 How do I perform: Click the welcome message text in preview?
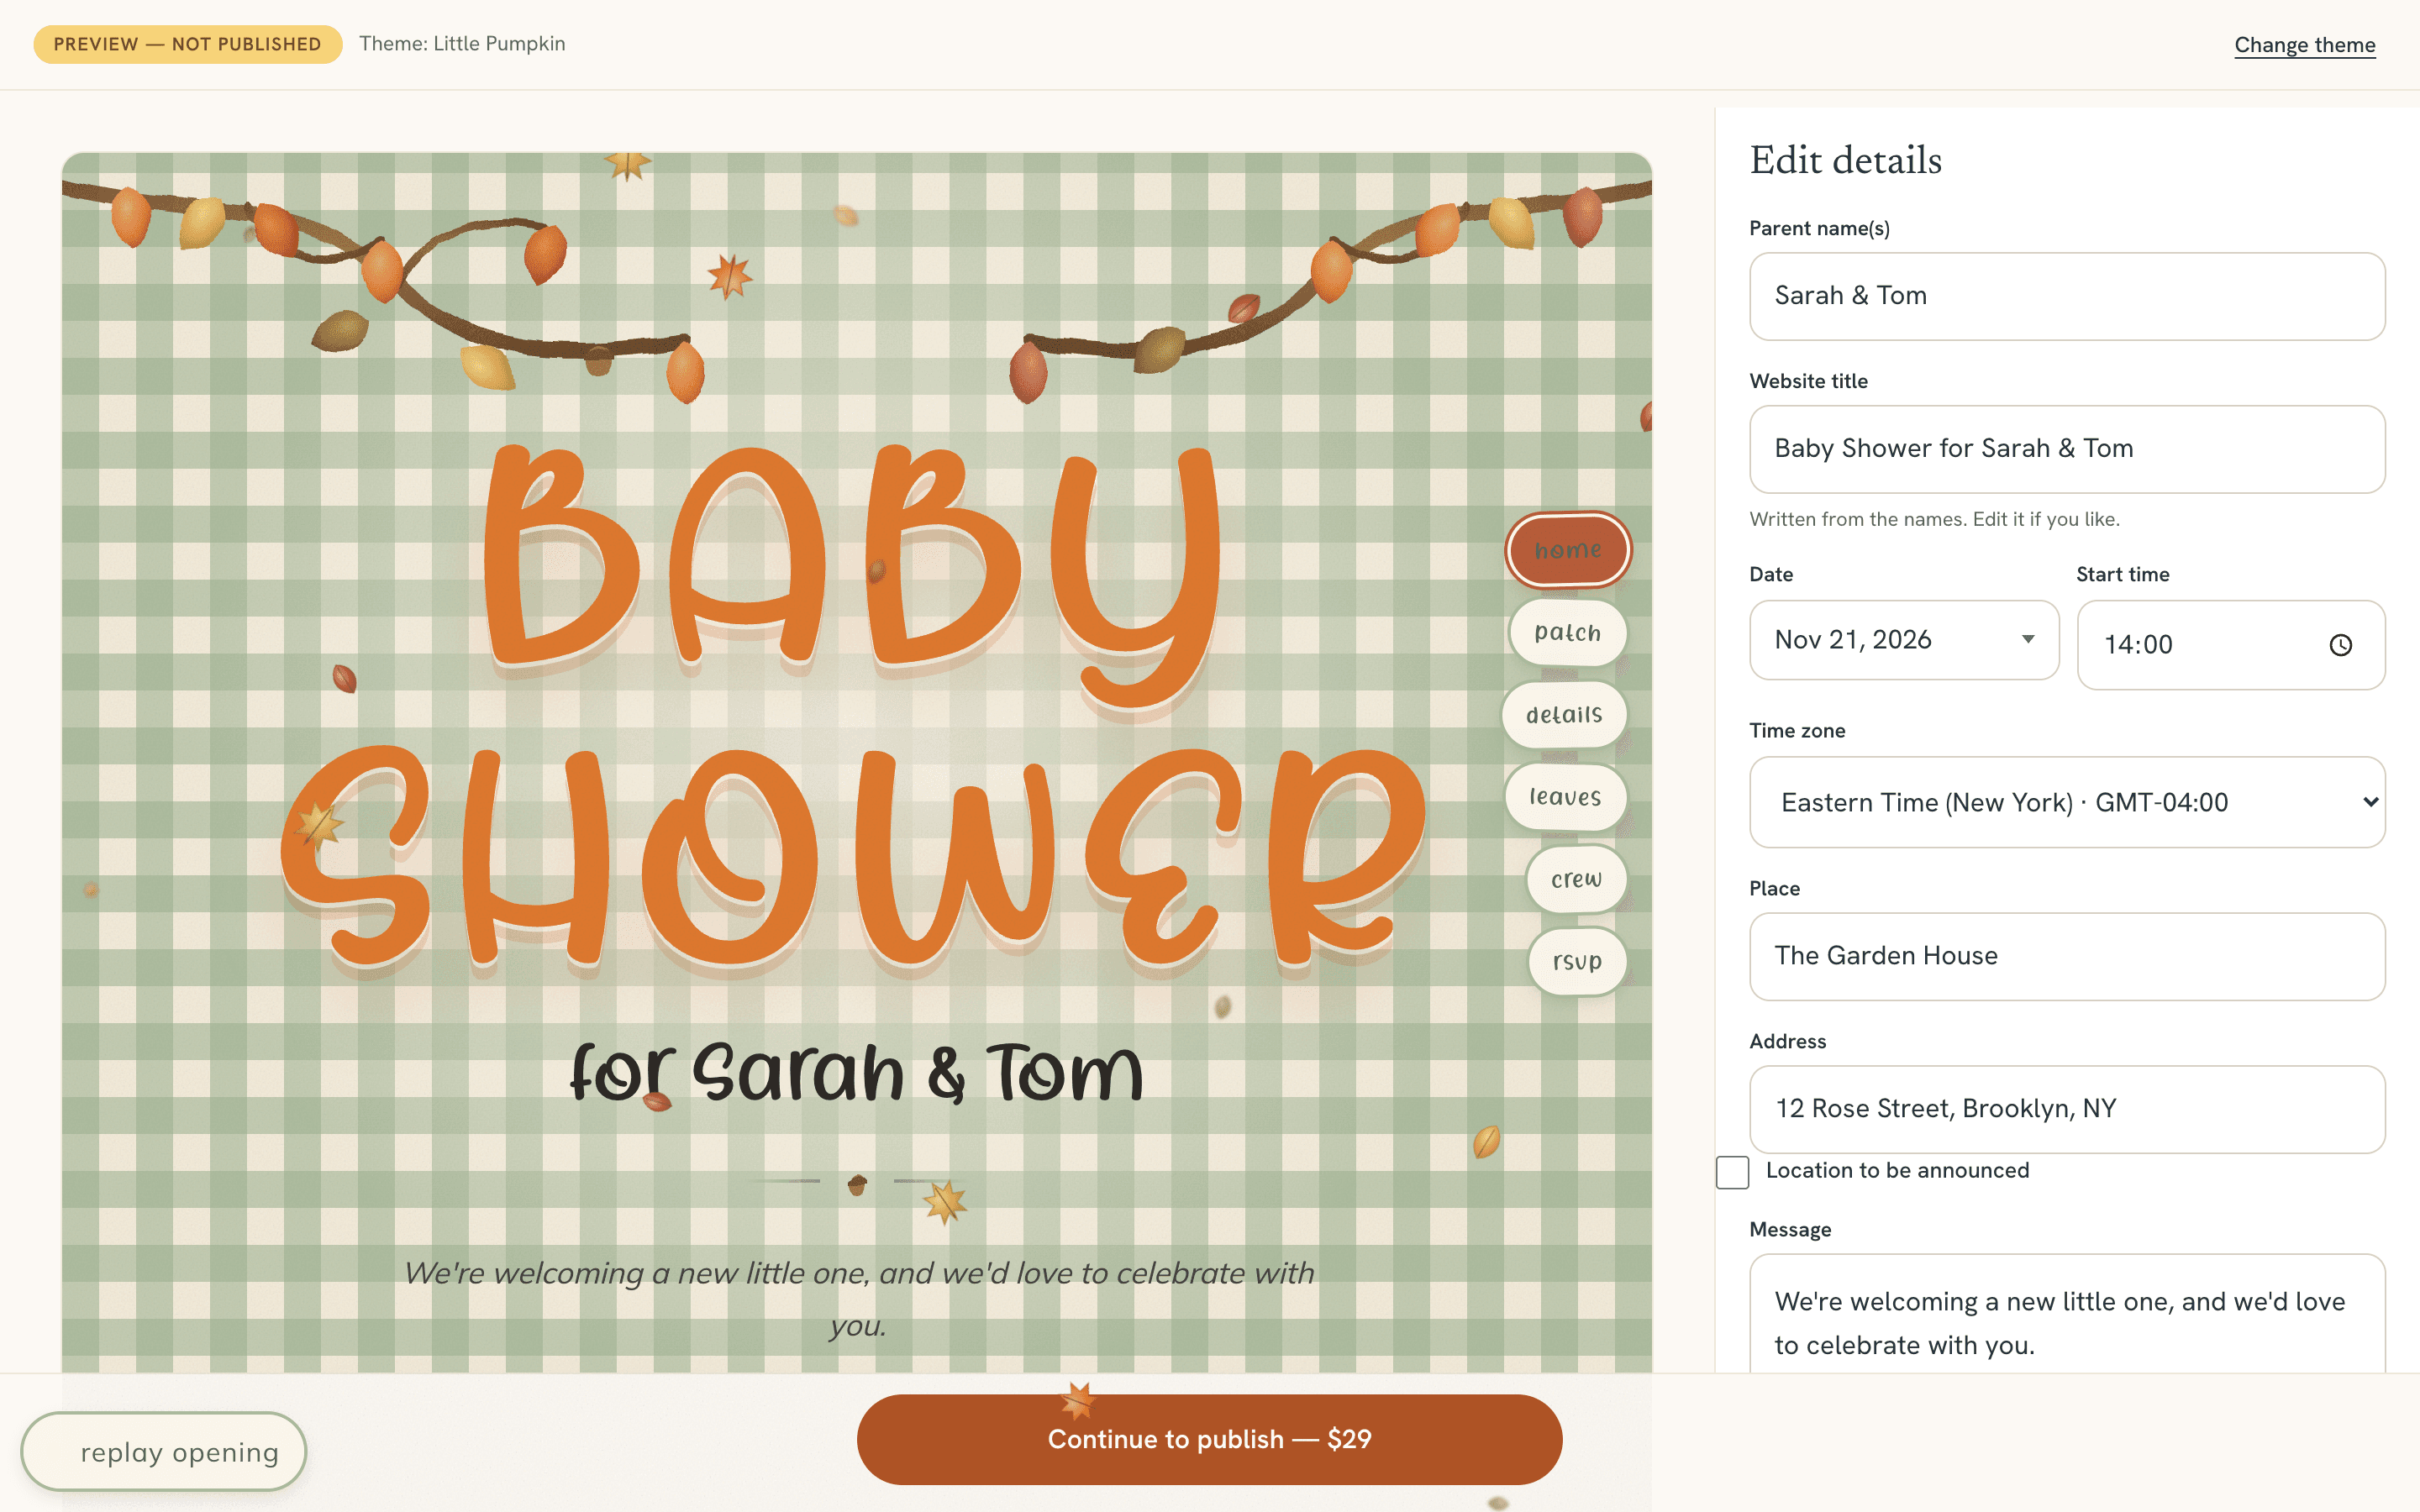coord(858,1299)
